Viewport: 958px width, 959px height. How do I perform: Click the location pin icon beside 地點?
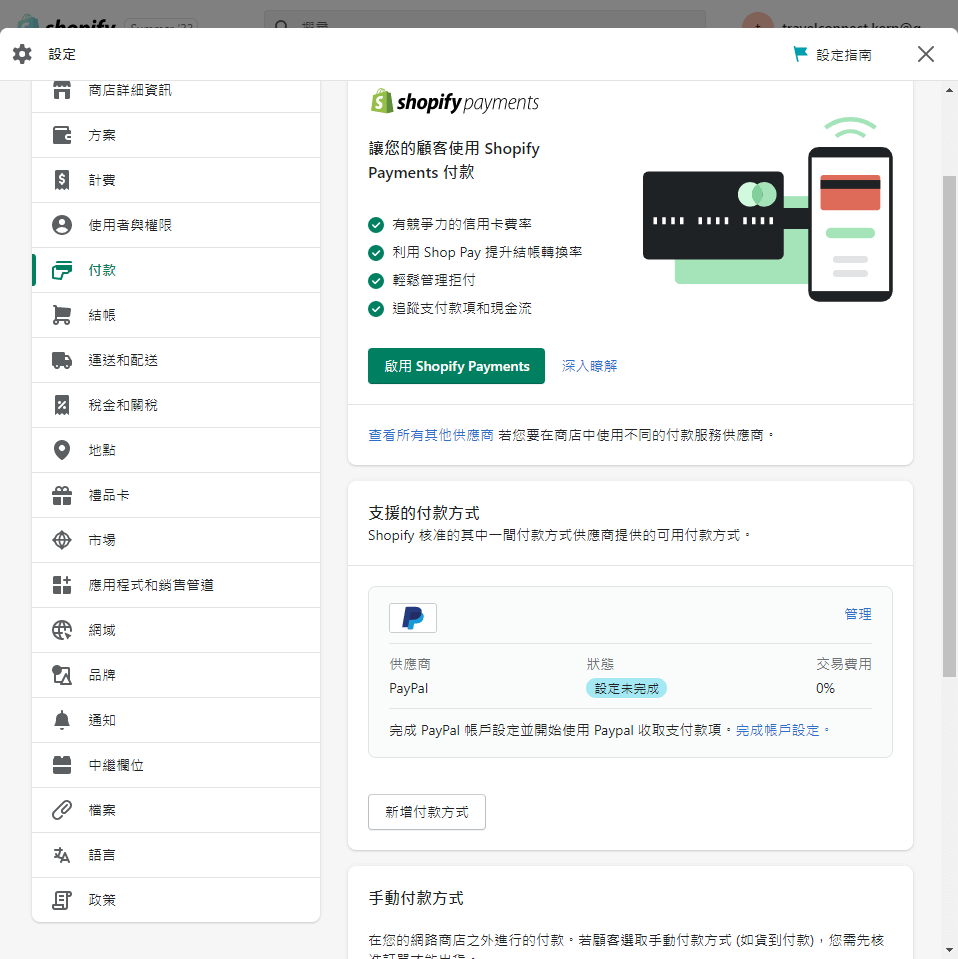(62, 450)
